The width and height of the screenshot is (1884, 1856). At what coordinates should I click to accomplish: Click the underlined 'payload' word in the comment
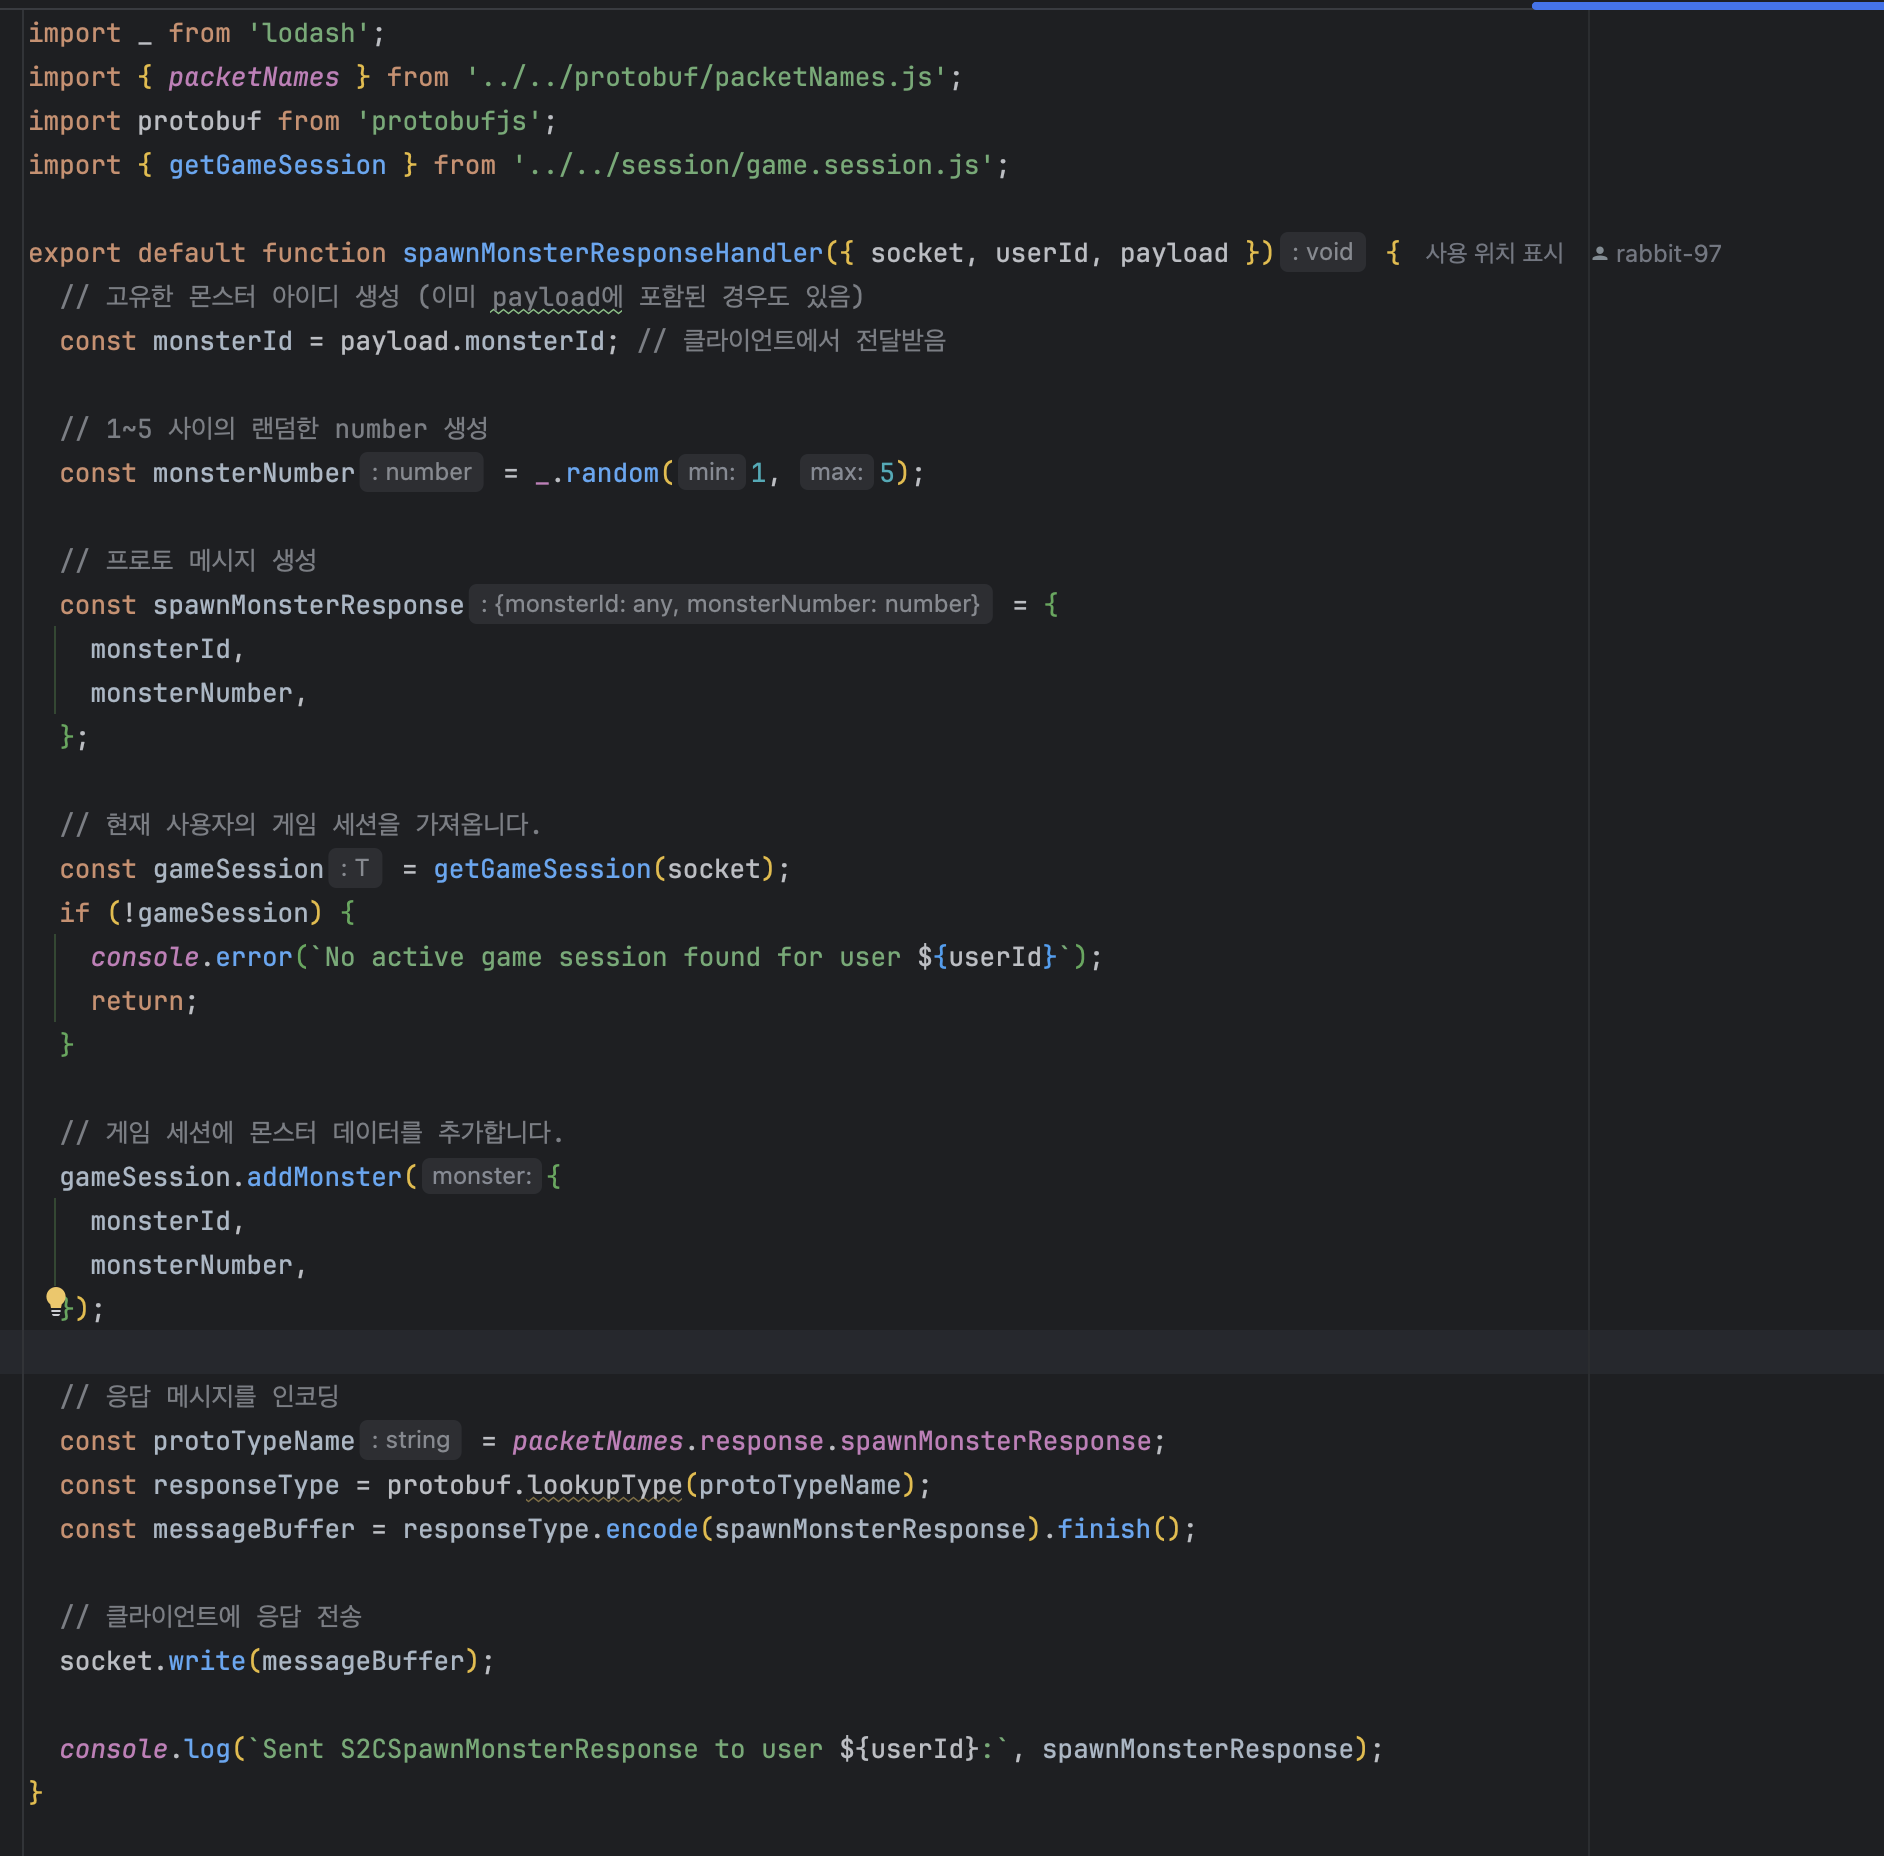tap(546, 298)
